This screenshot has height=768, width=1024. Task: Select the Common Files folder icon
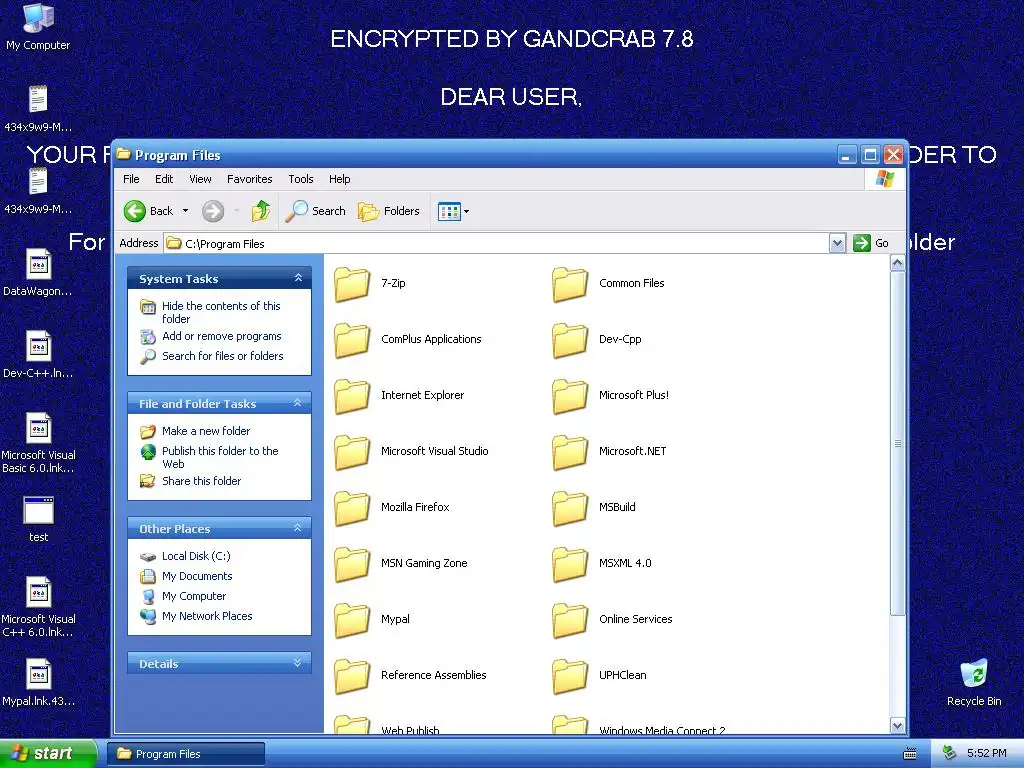(570, 284)
